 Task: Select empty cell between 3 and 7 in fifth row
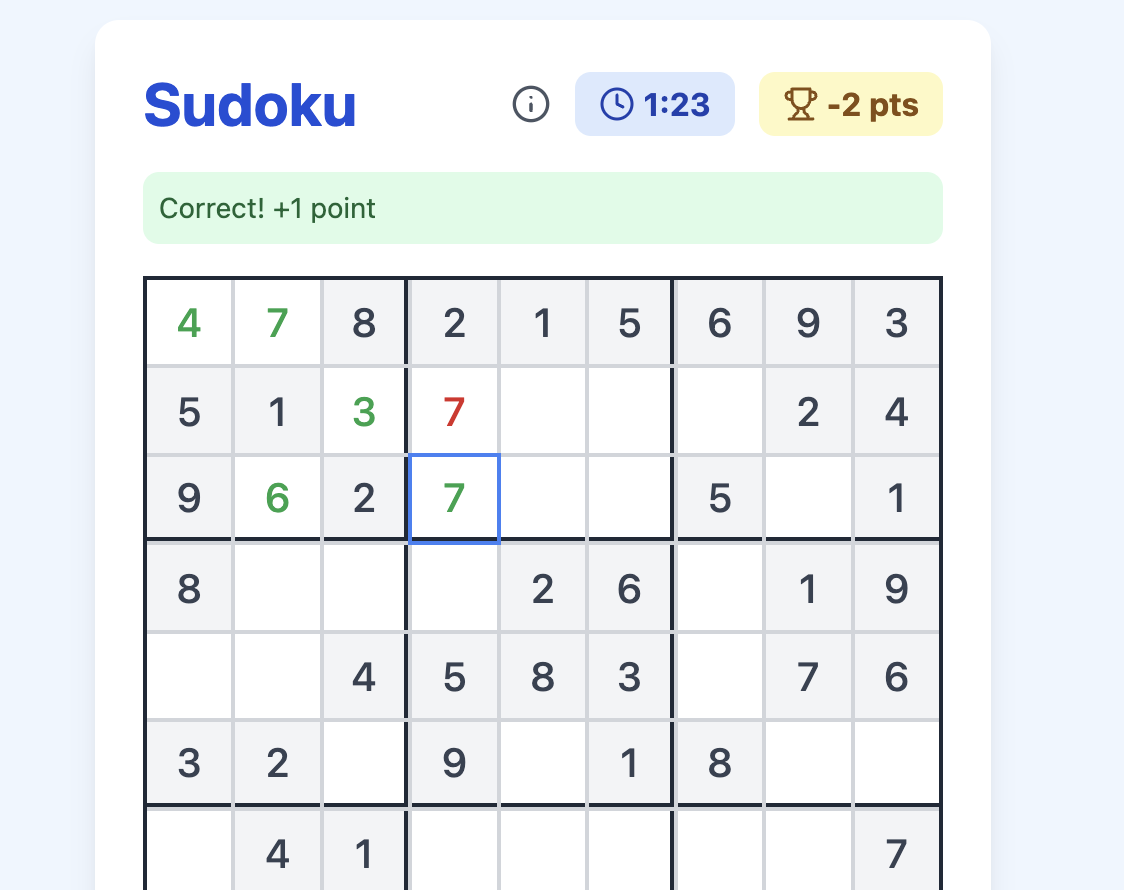(x=720, y=677)
